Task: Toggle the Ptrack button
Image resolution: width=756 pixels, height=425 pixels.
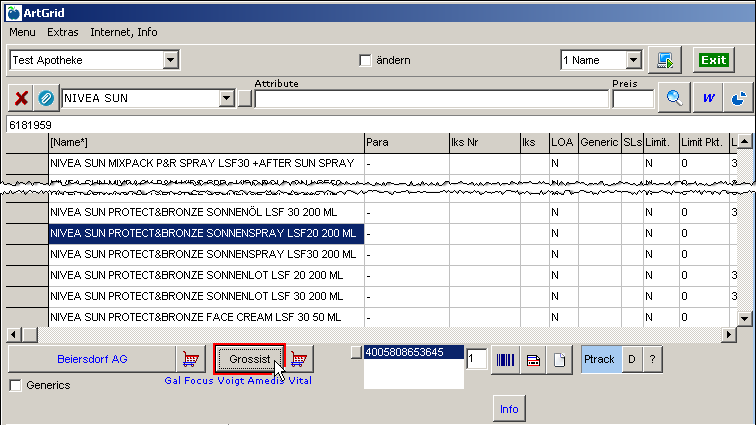Action: coord(600,359)
